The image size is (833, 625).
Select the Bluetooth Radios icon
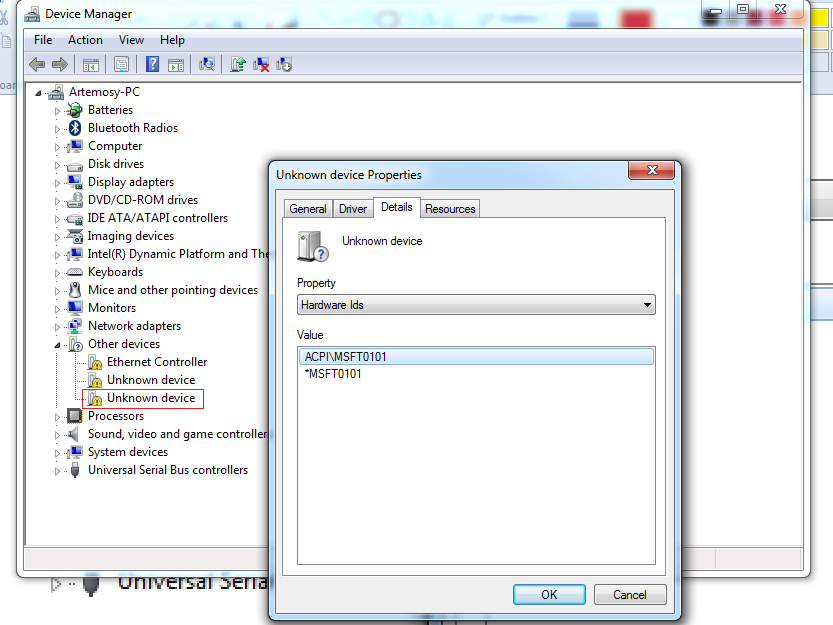click(x=75, y=128)
